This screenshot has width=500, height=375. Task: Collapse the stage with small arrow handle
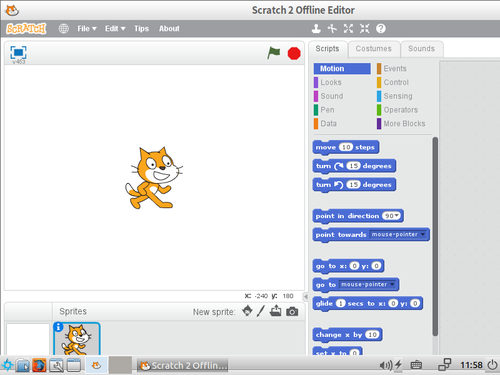[x=305, y=296]
